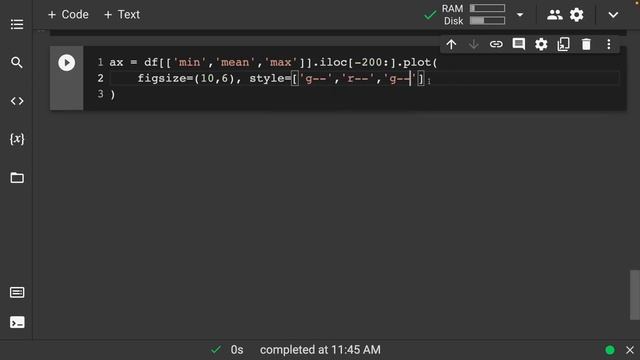View the Disk usage bar
The height and width of the screenshot is (360, 640).
[x=487, y=20]
